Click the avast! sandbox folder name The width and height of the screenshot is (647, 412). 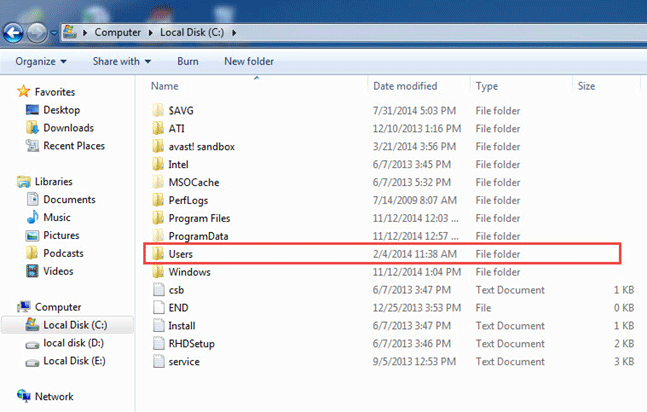point(201,147)
